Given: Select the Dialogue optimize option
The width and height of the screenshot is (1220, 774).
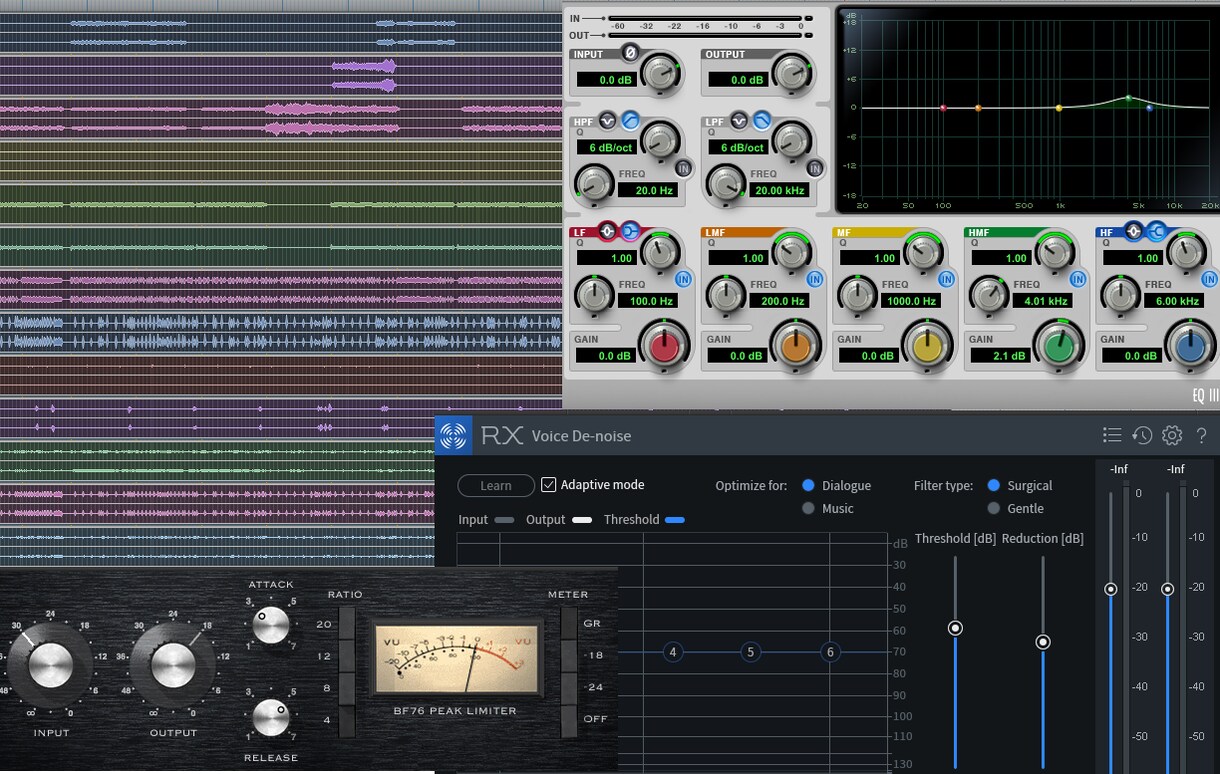Looking at the screenshot, I should 808,485.
